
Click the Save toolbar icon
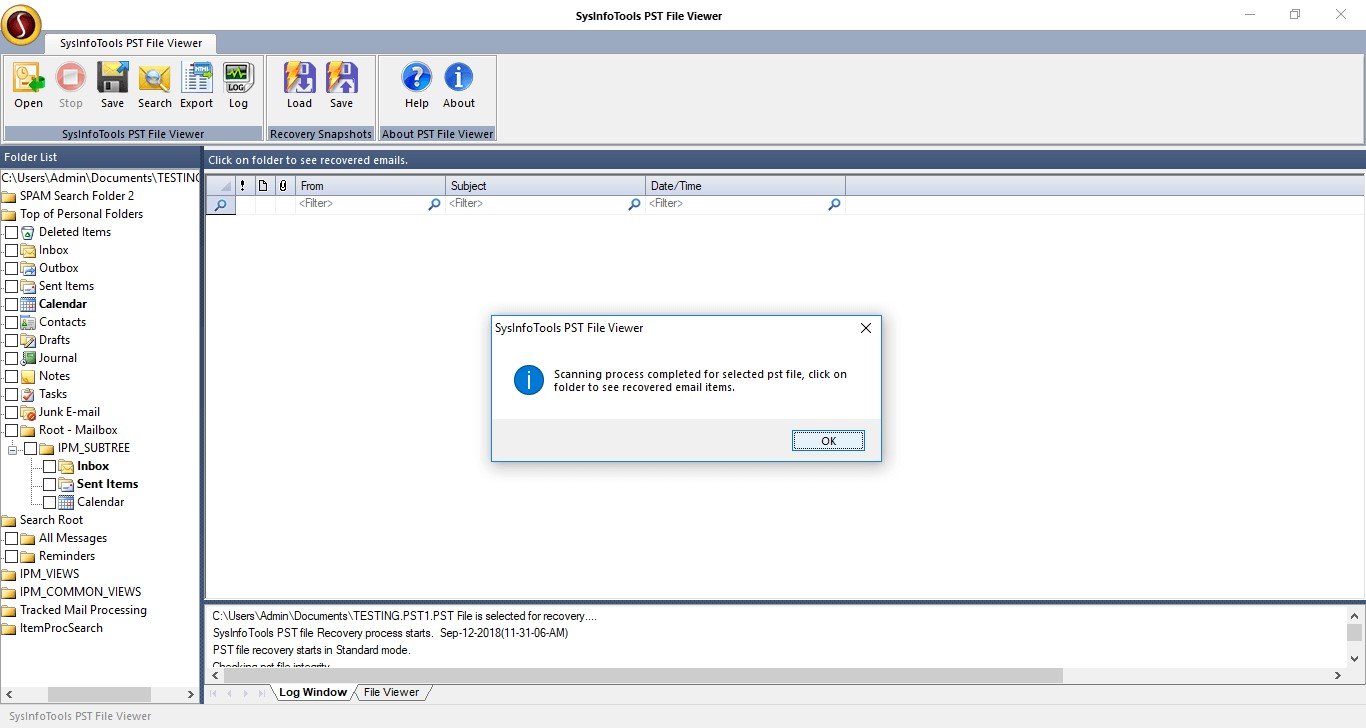112,85
